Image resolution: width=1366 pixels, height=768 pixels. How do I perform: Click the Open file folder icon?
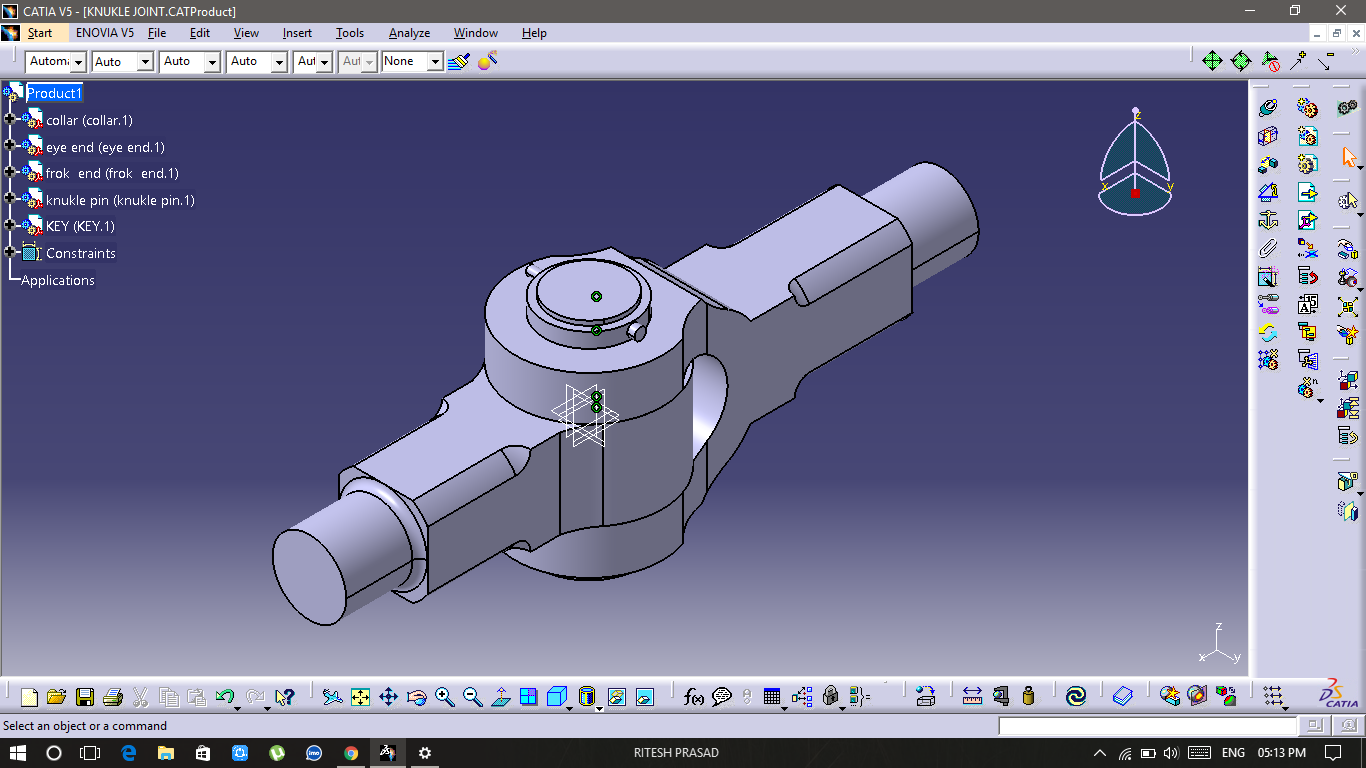[x=57, y=697]
